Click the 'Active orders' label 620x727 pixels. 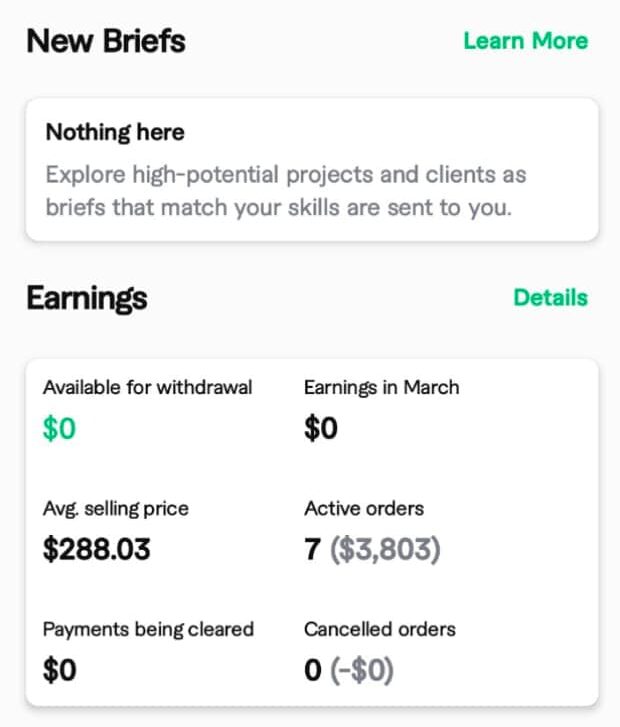[x=364, y=508]
